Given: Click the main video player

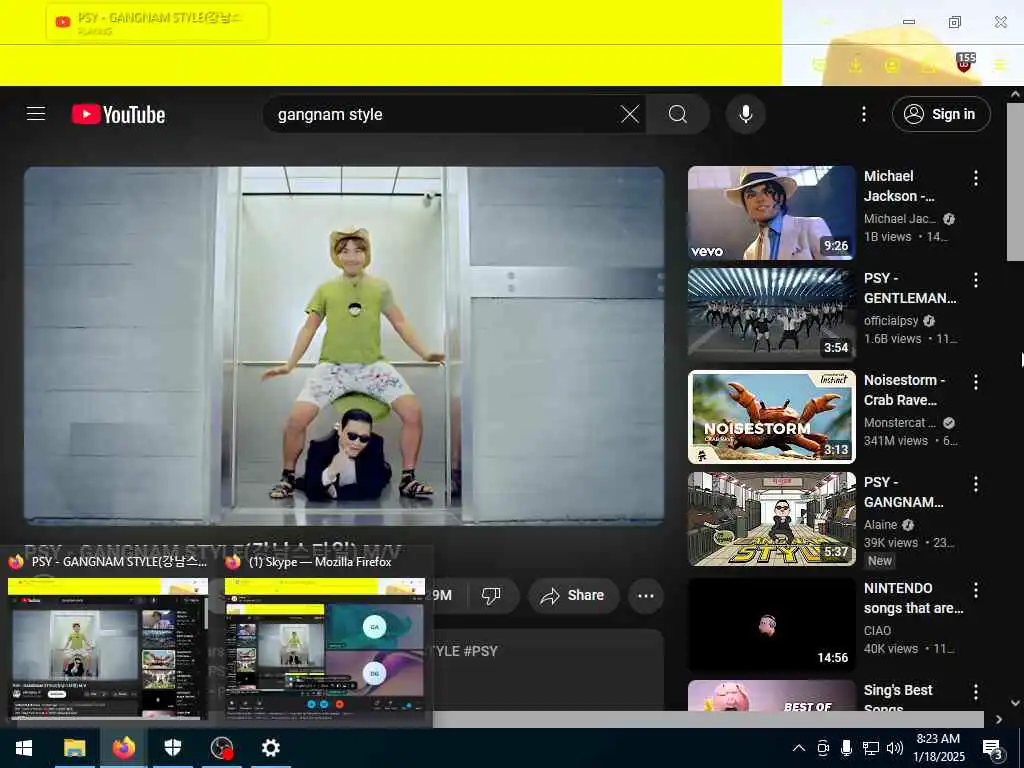Looking at the screenshot, I should tap(344, 345).
